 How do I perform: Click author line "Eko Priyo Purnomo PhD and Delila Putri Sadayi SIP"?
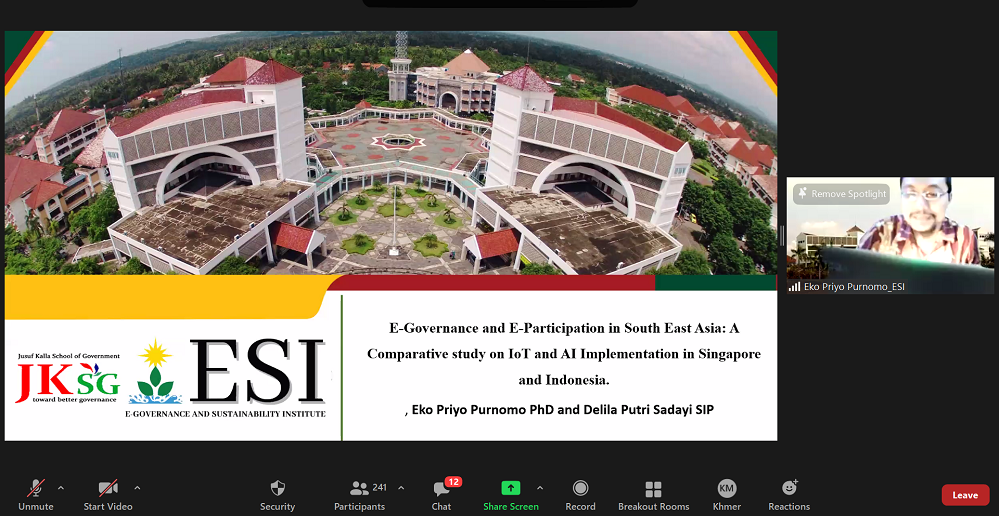pyautogui.click(x=563, y=410)
